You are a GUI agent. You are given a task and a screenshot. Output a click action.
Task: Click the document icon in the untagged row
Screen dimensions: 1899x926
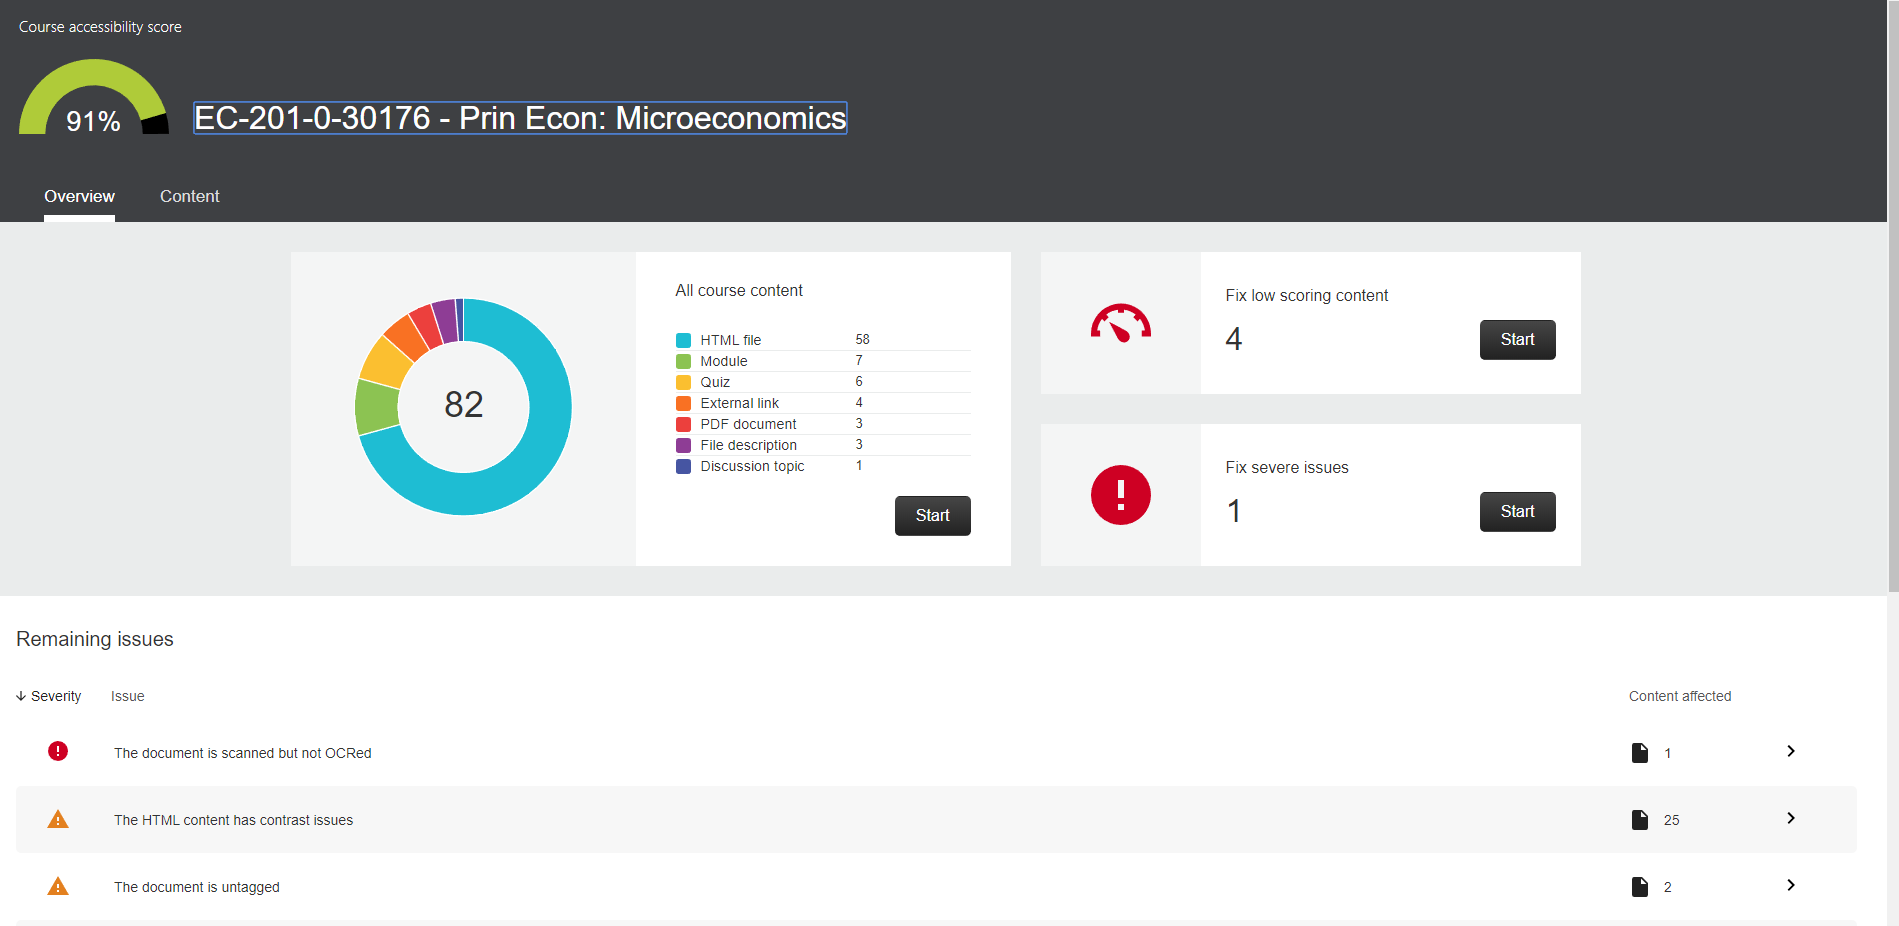pos(1639,887)
